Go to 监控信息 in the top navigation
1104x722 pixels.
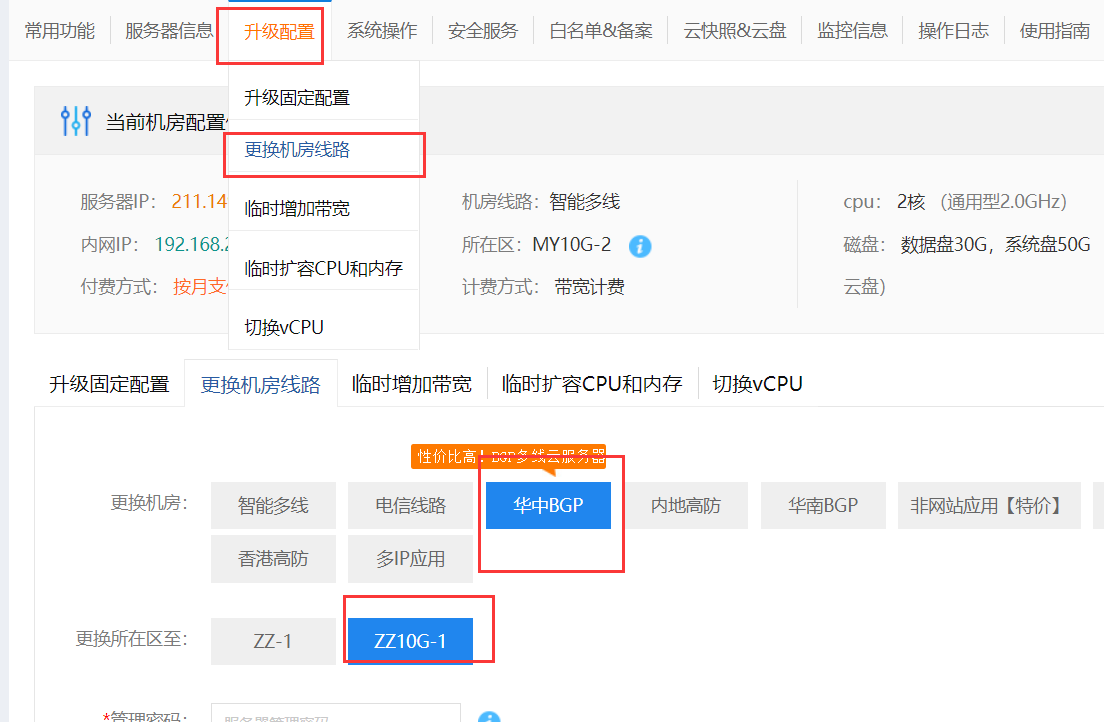click(x=852, y=31)
